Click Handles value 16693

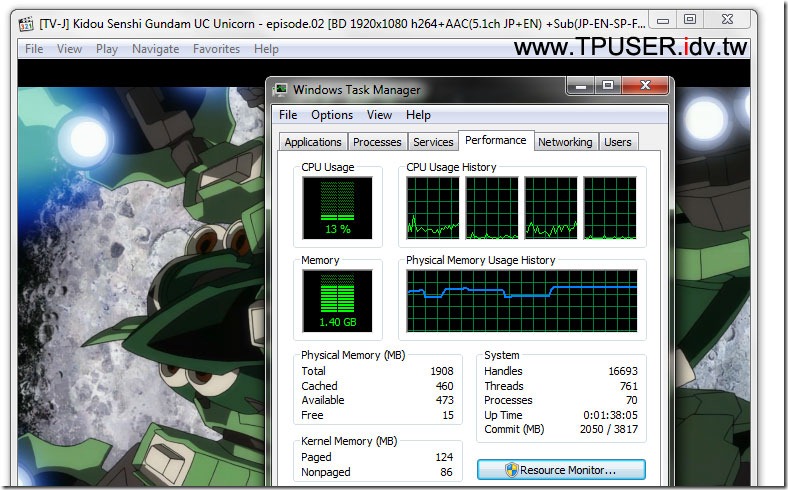623,371
